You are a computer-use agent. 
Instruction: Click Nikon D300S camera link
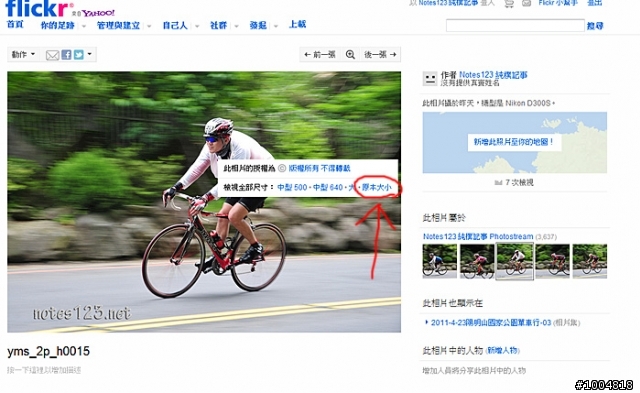click(x=528, y=103)
